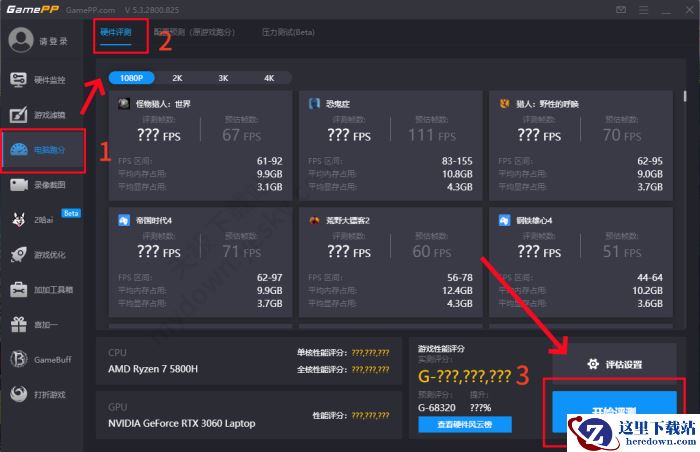This screenshot has width=700, height=452.
Task: Select the 1080P resolution option
Action: [131, 78]
